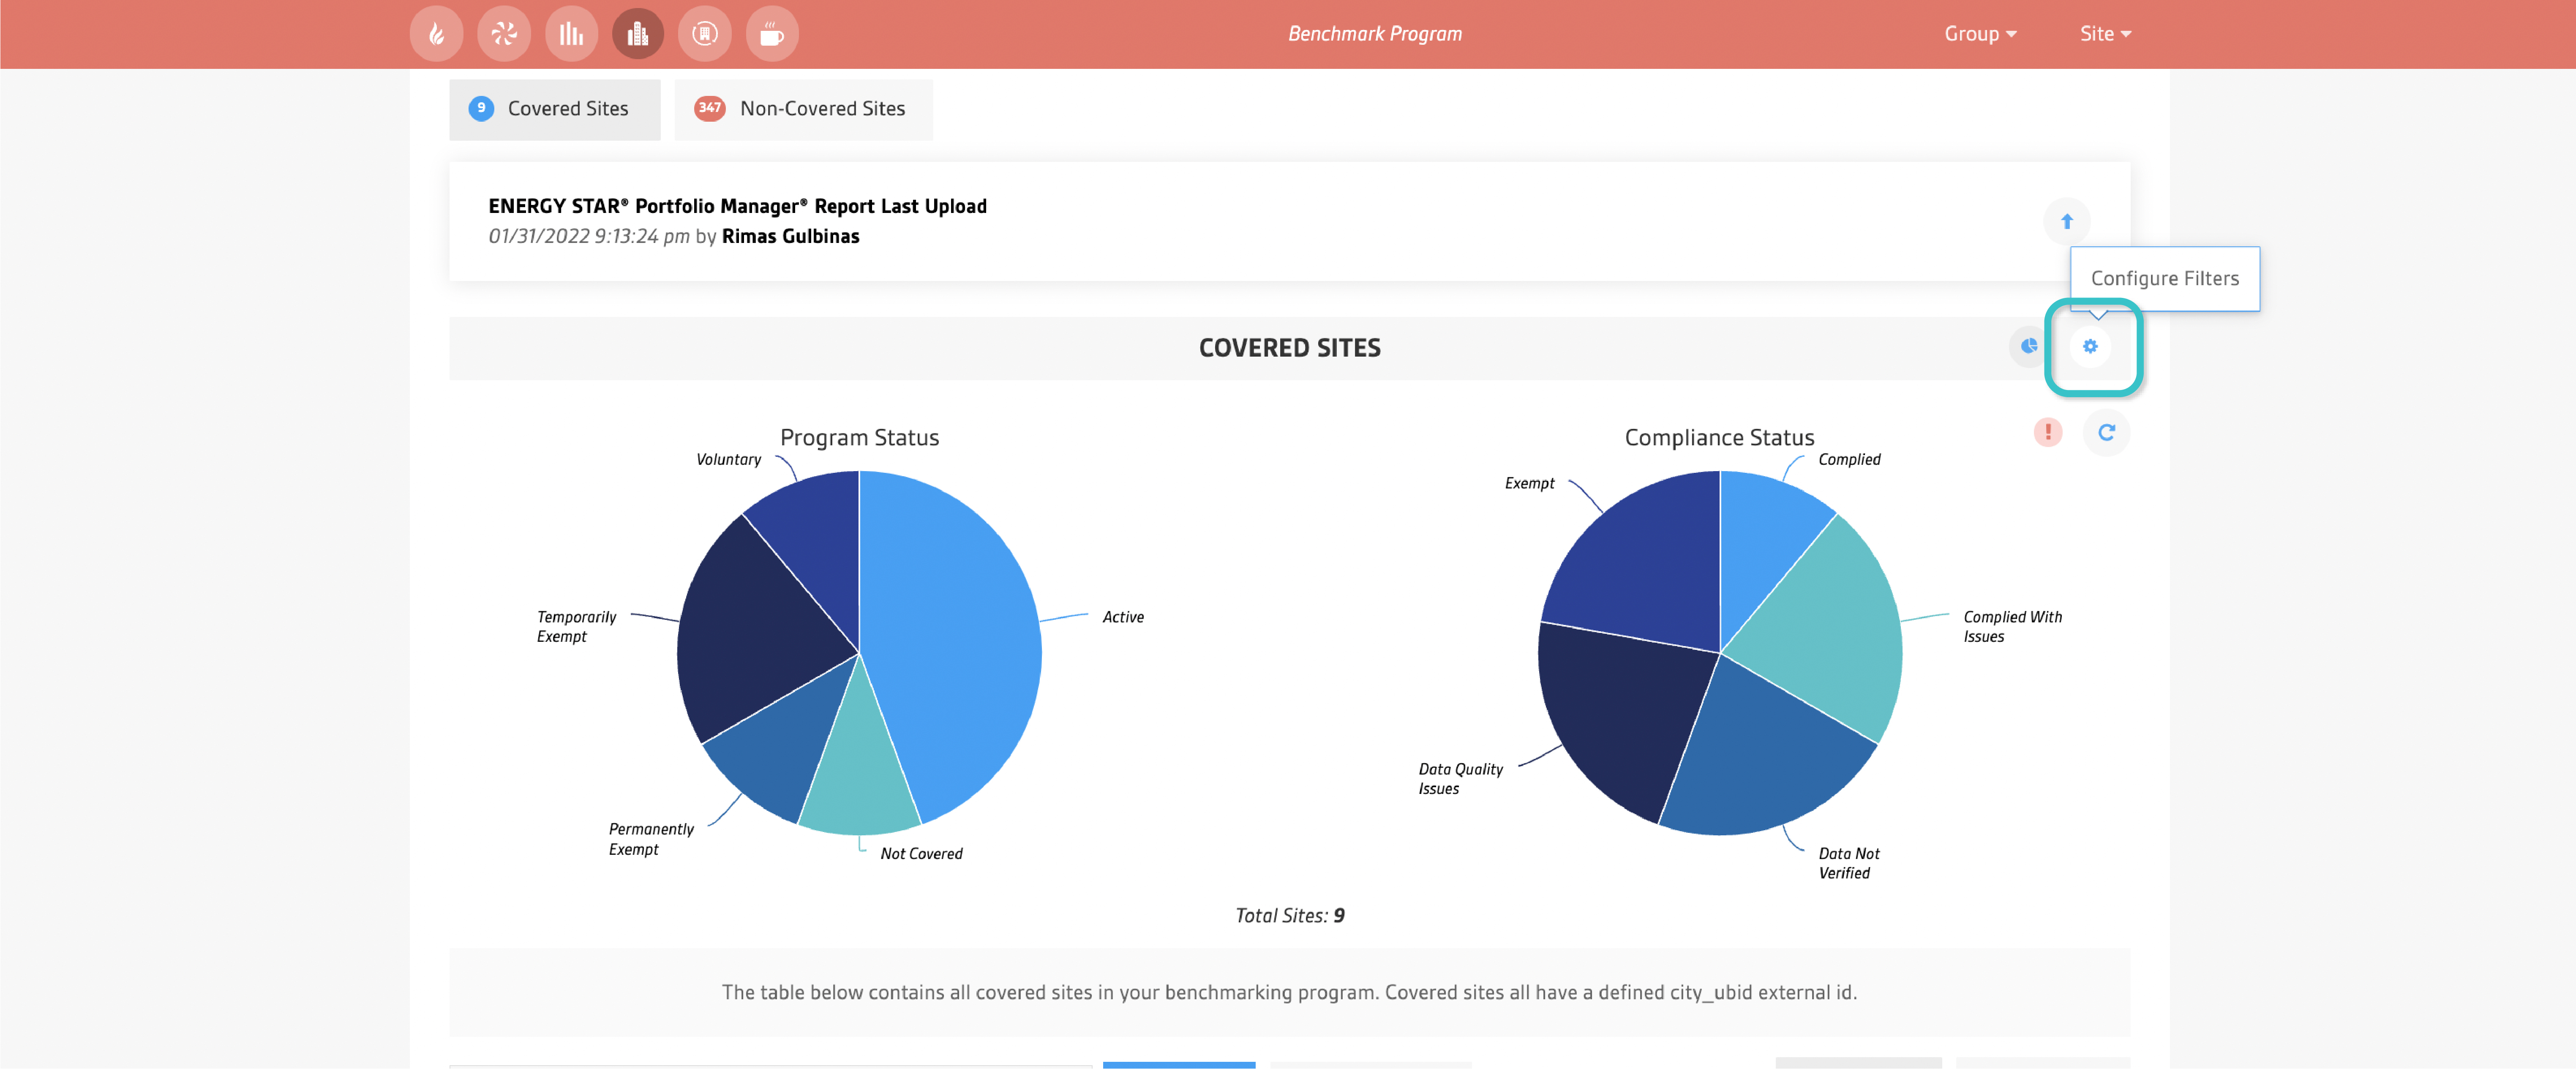
Task: Click the "Exempt" label in Compliance Status chart
Action: pos(1529,484)
